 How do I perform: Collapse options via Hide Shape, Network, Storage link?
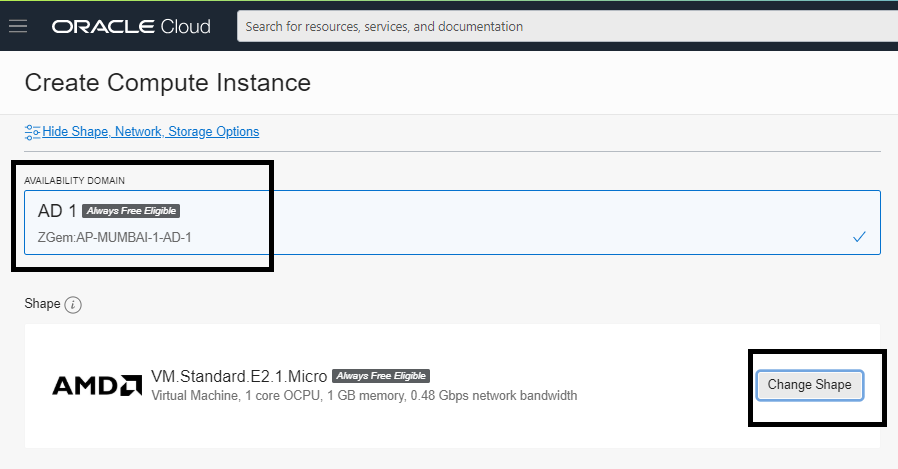click(150, 132)
